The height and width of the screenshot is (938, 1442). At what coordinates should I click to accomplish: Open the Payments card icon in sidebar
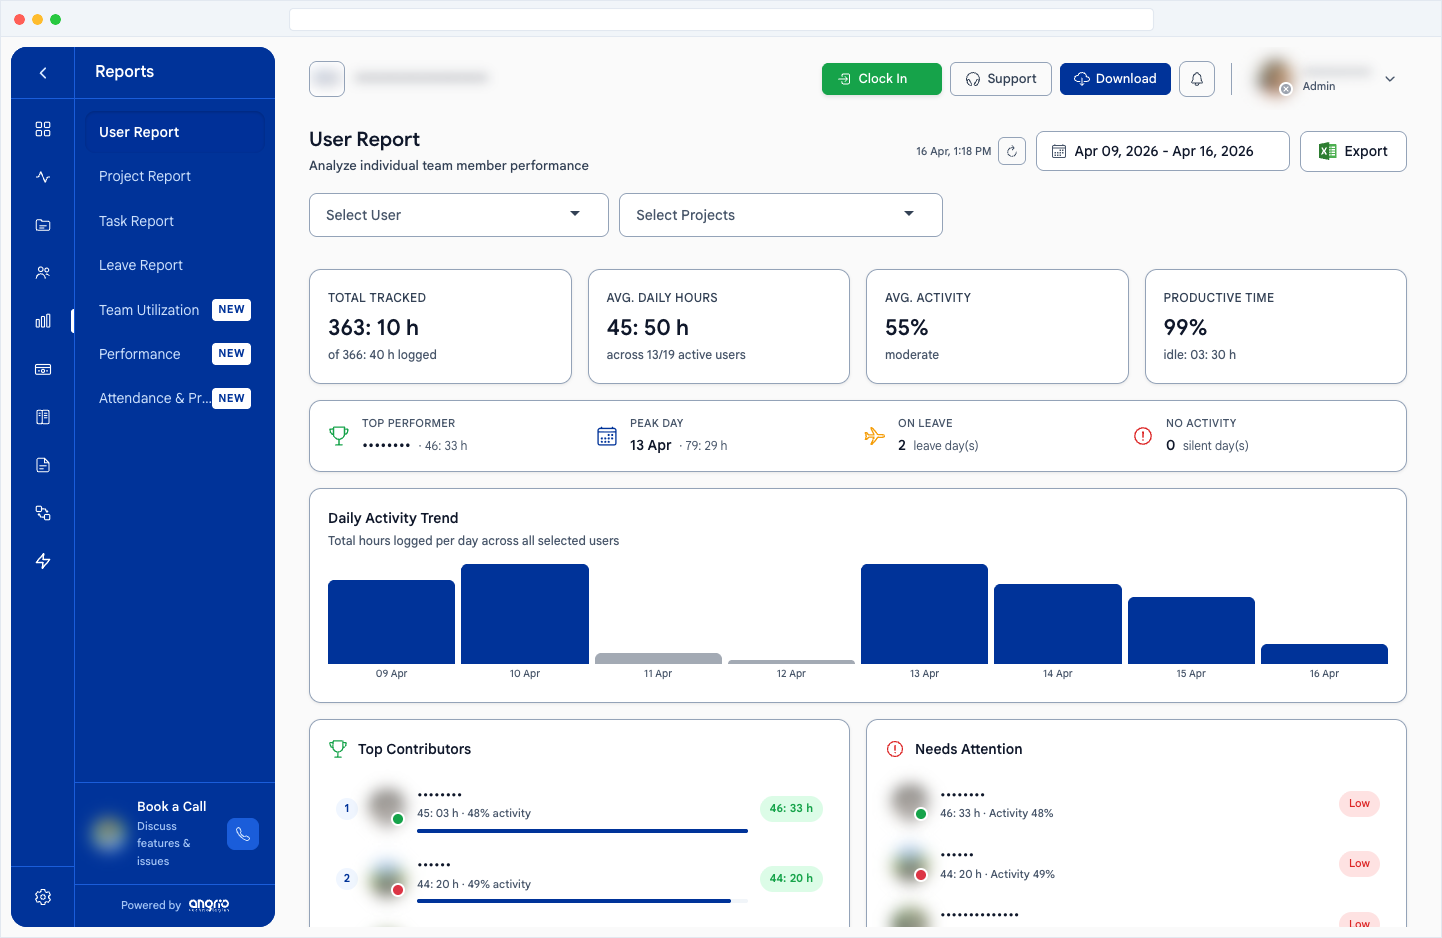point(42,369)
